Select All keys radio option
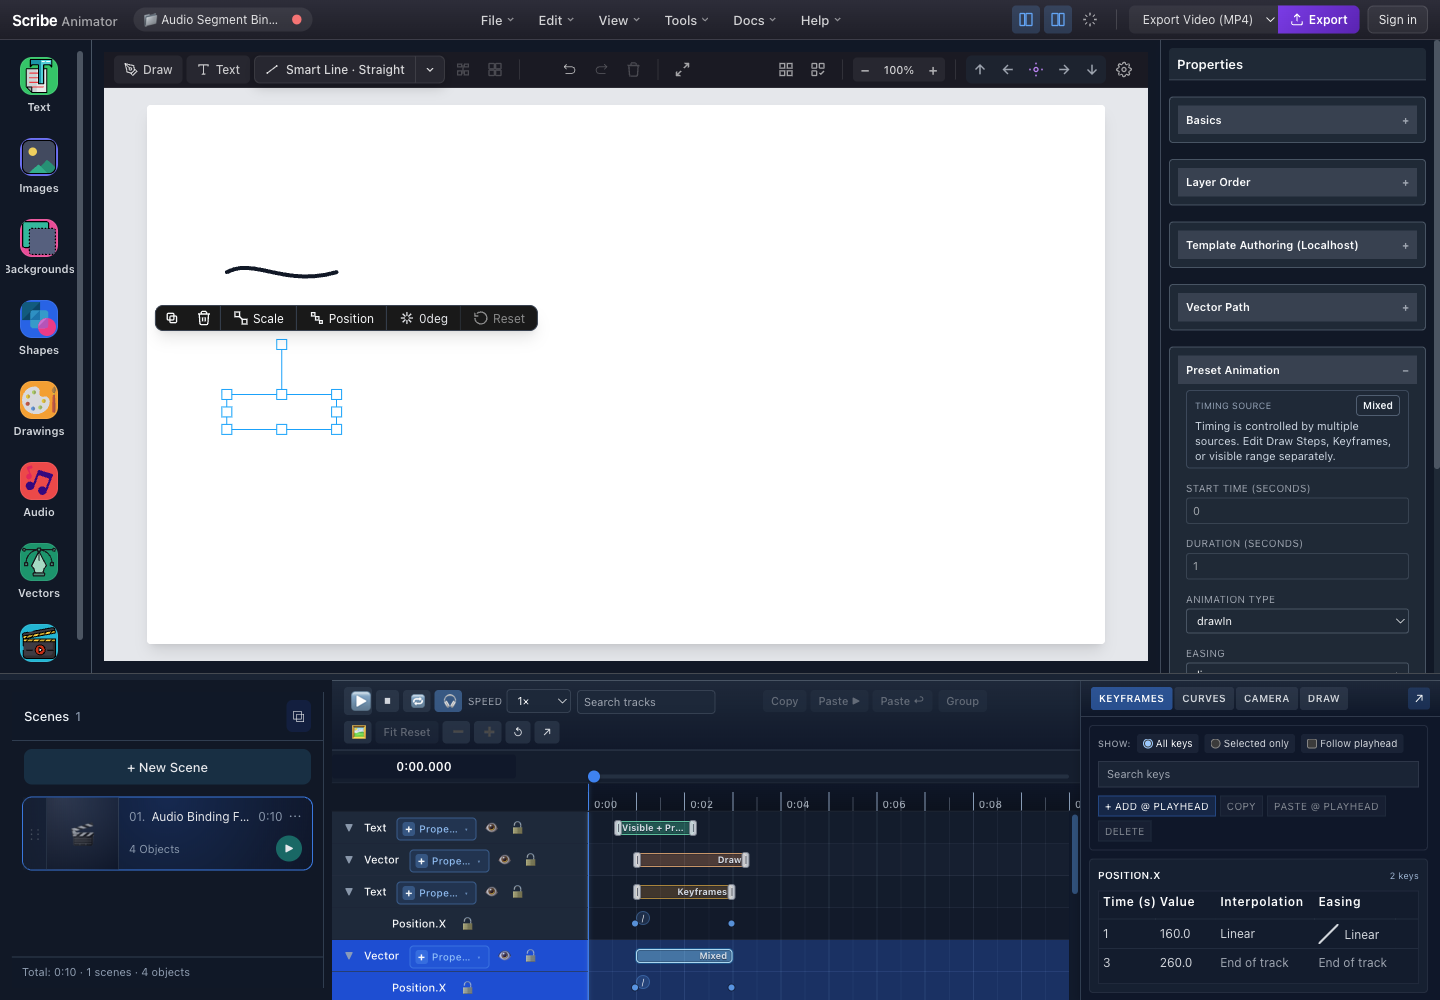 1167,743
